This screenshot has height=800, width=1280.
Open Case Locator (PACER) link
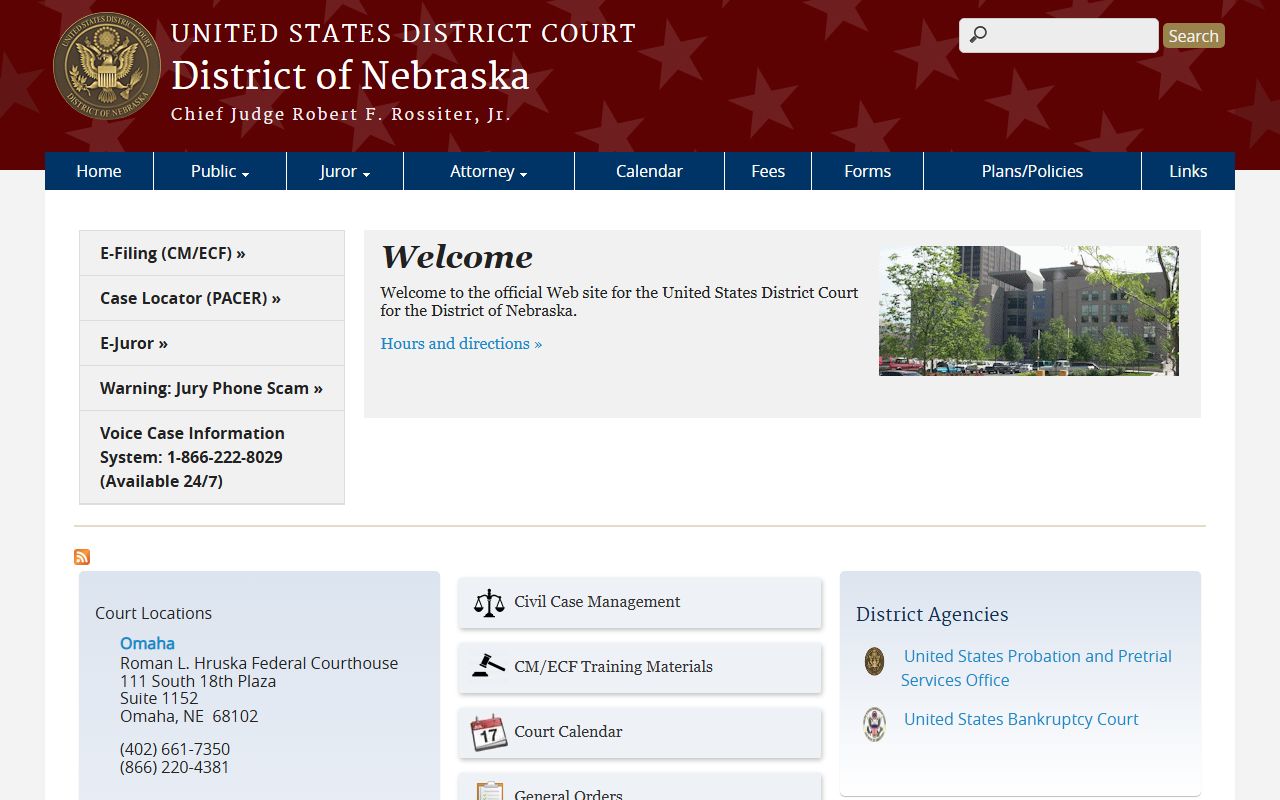pyautogui.click(x=212, y=298)
